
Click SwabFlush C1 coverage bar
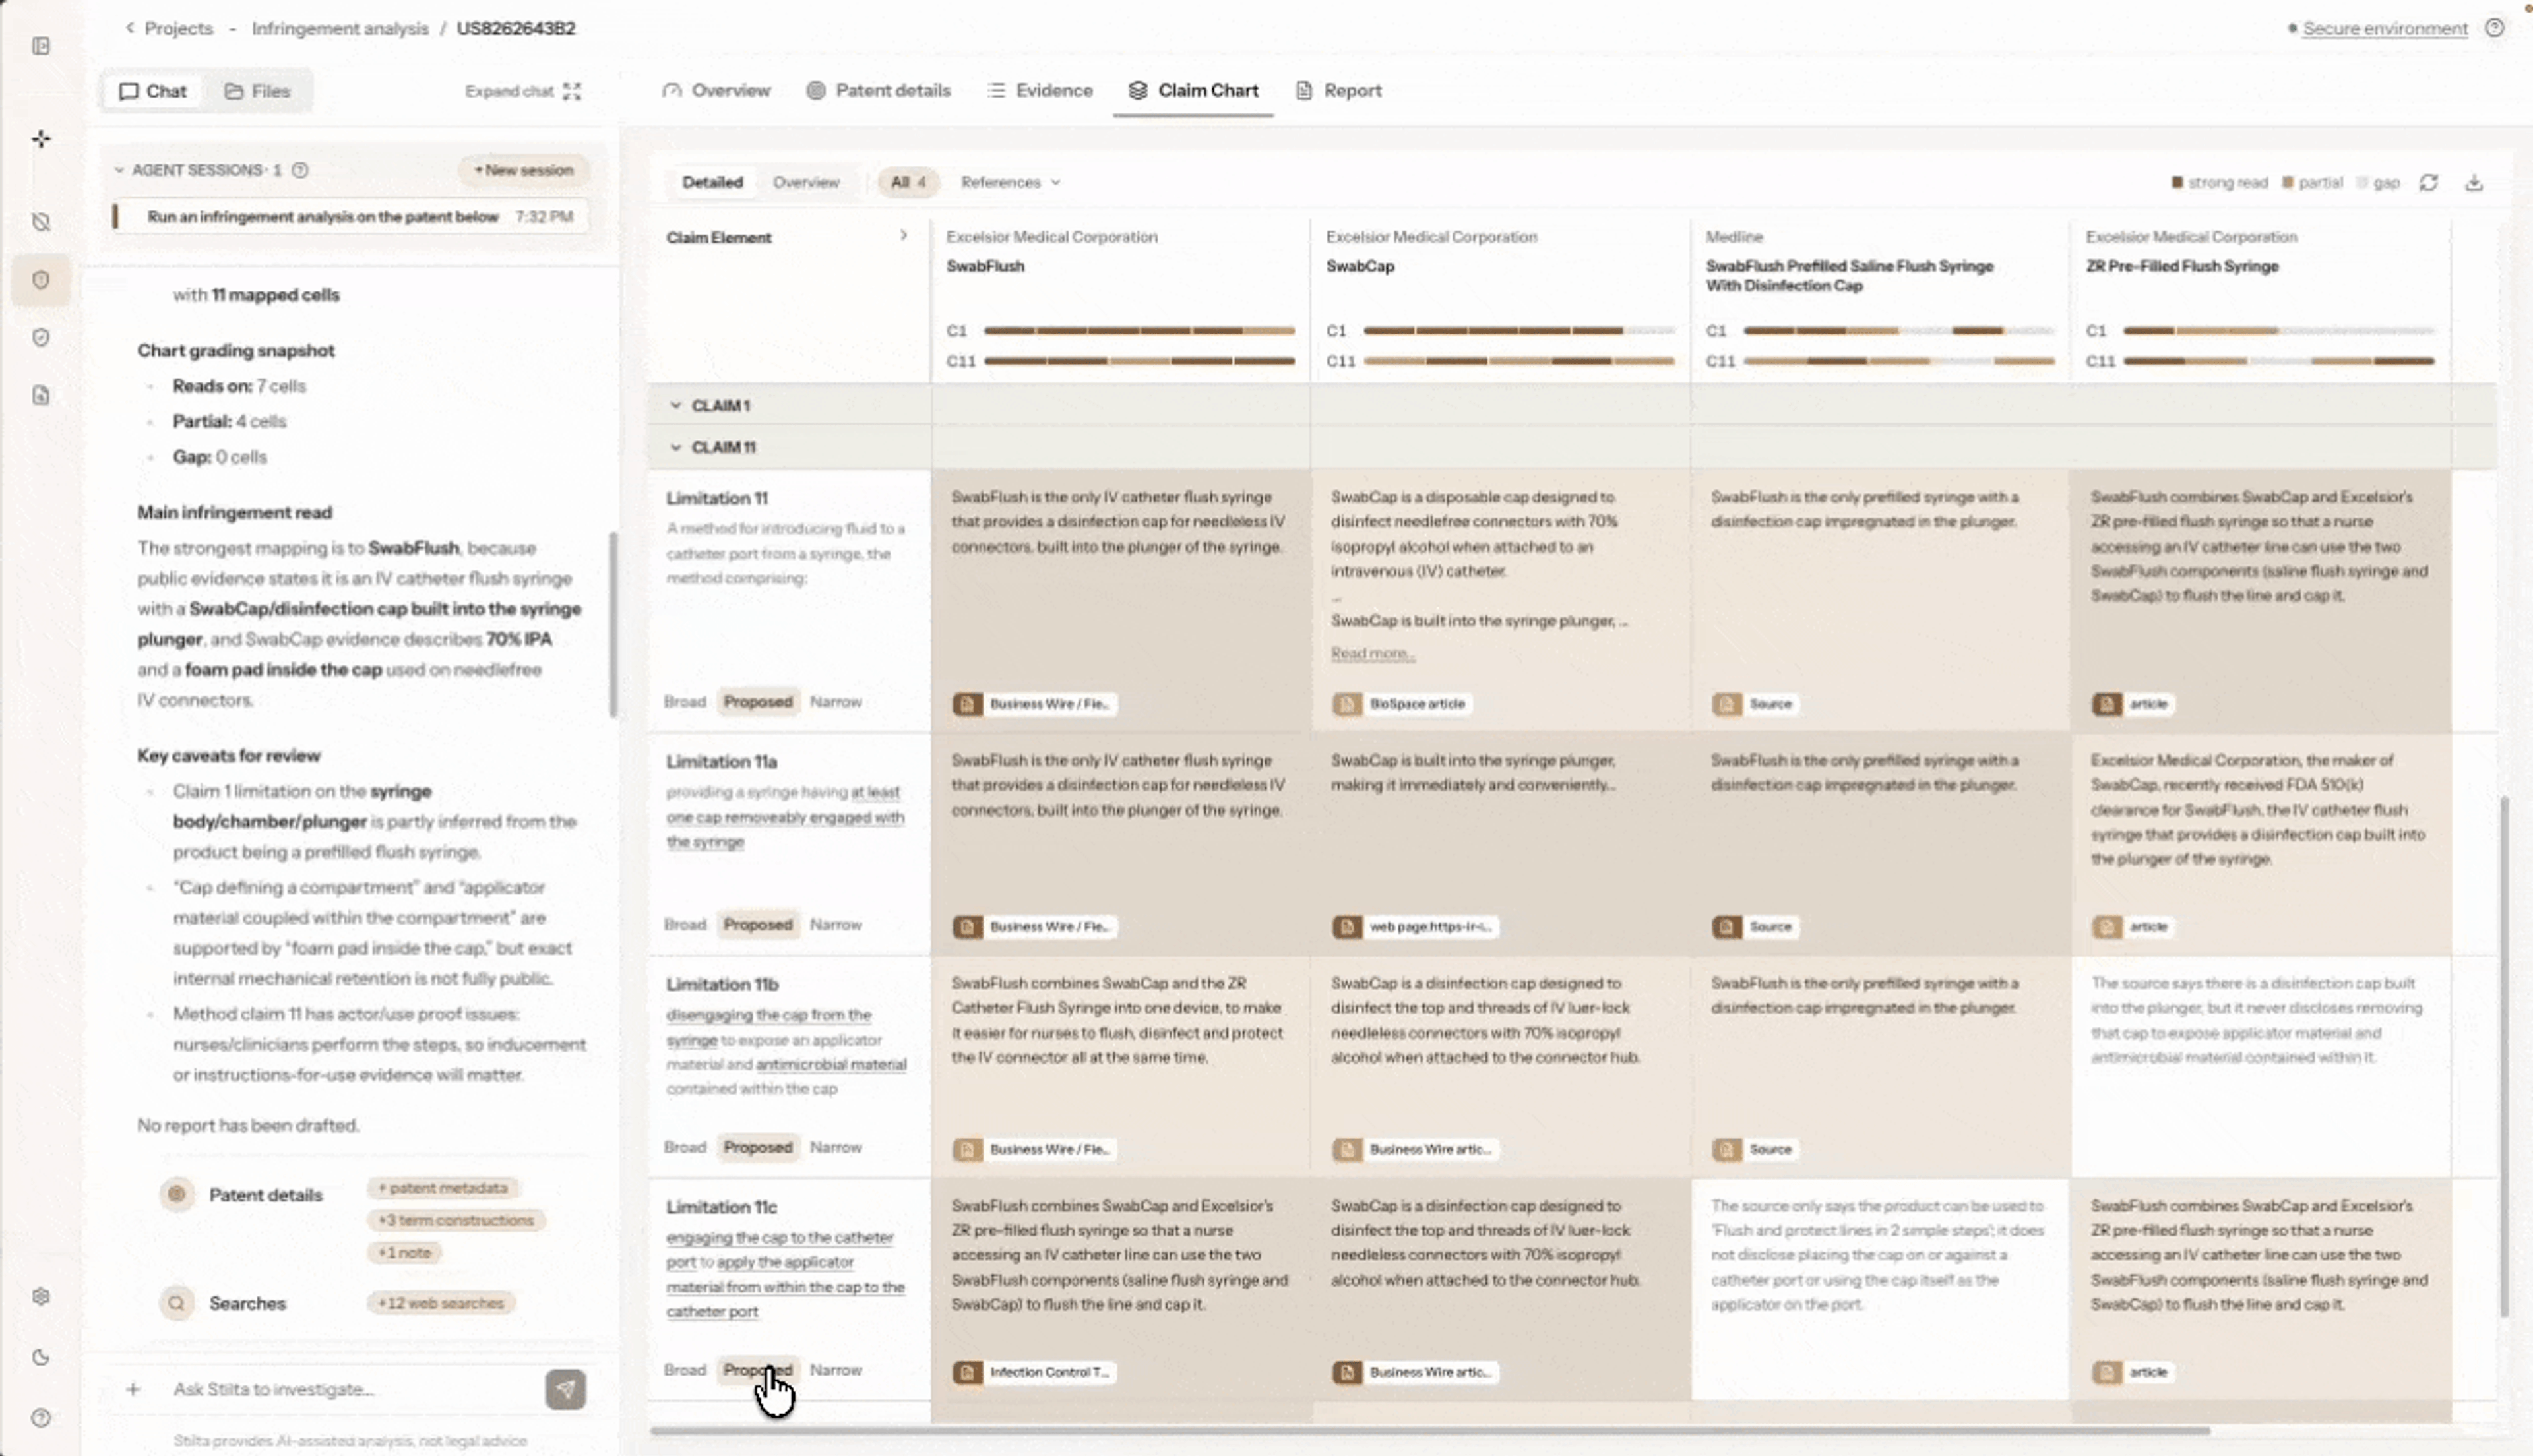coord(1139,331)
